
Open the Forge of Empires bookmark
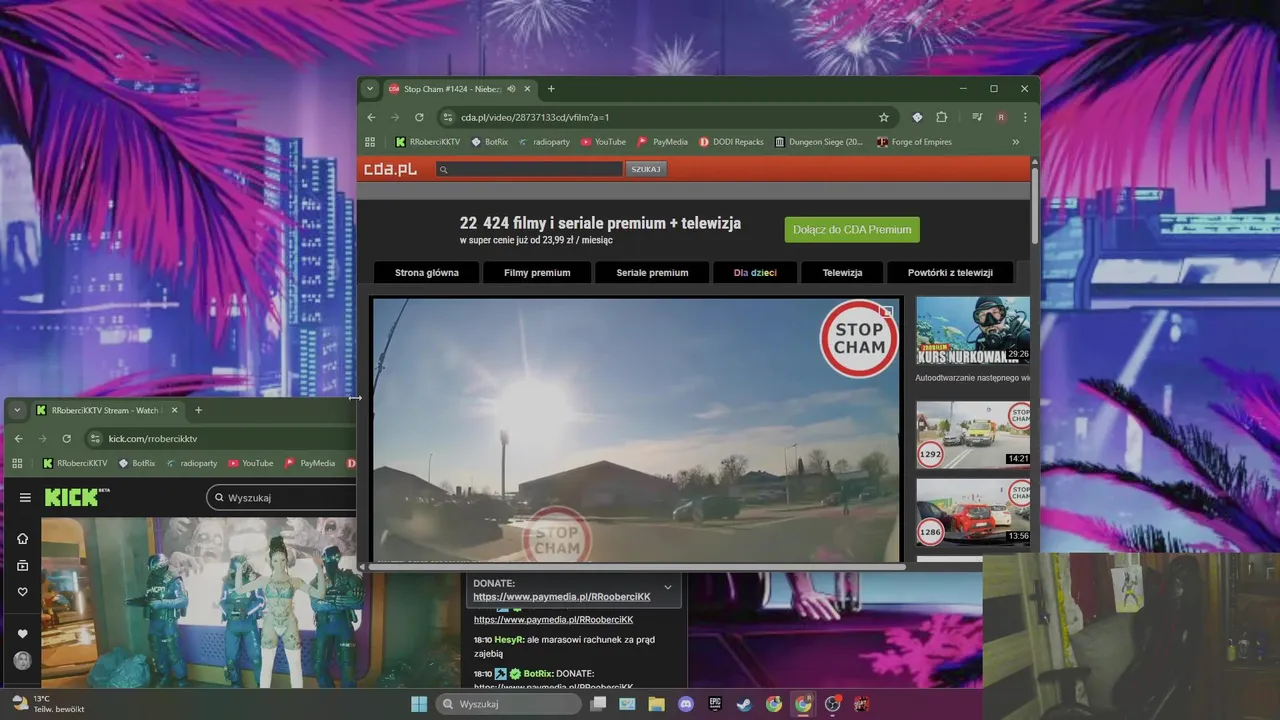914,142
